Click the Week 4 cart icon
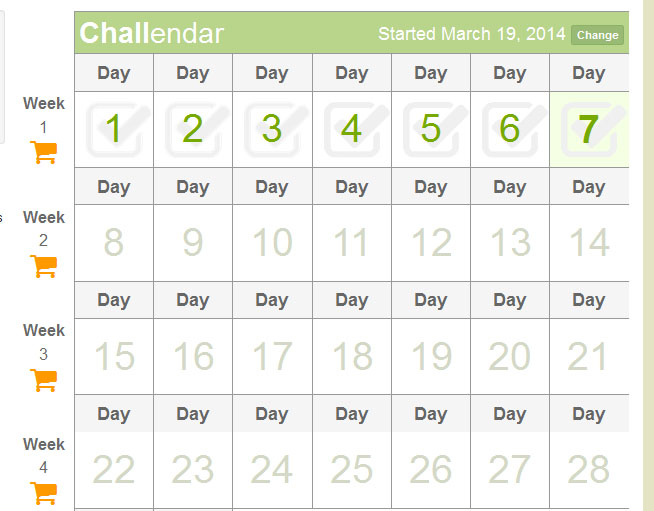Viewport: 654px width, 511px height. [44, 494]
